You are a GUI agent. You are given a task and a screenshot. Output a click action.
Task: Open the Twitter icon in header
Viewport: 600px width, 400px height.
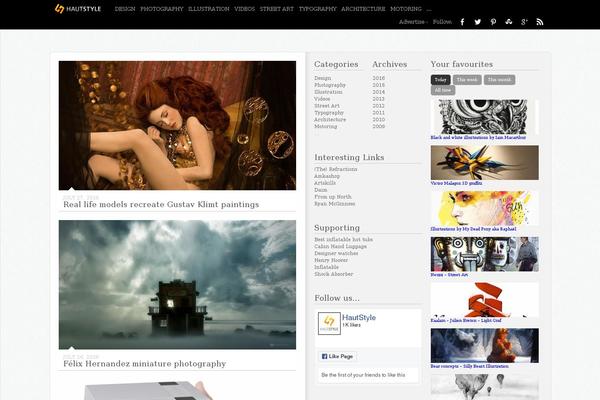coord(478,22)
